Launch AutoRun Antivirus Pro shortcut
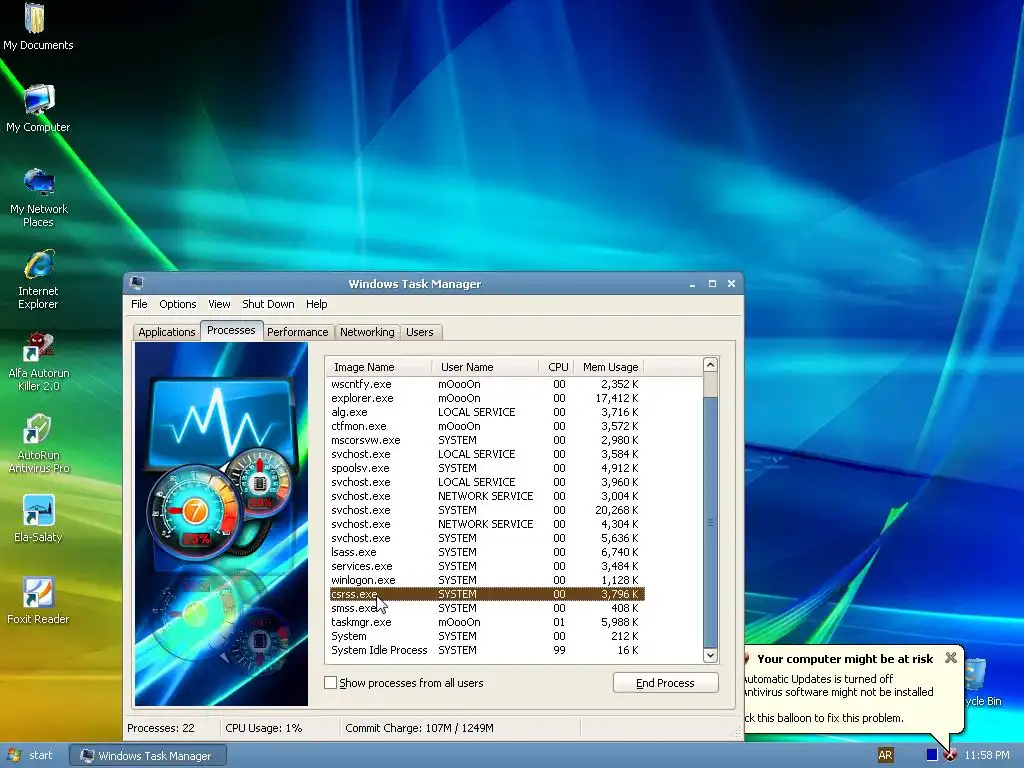The image size is (1024, 768). [39, 443]
